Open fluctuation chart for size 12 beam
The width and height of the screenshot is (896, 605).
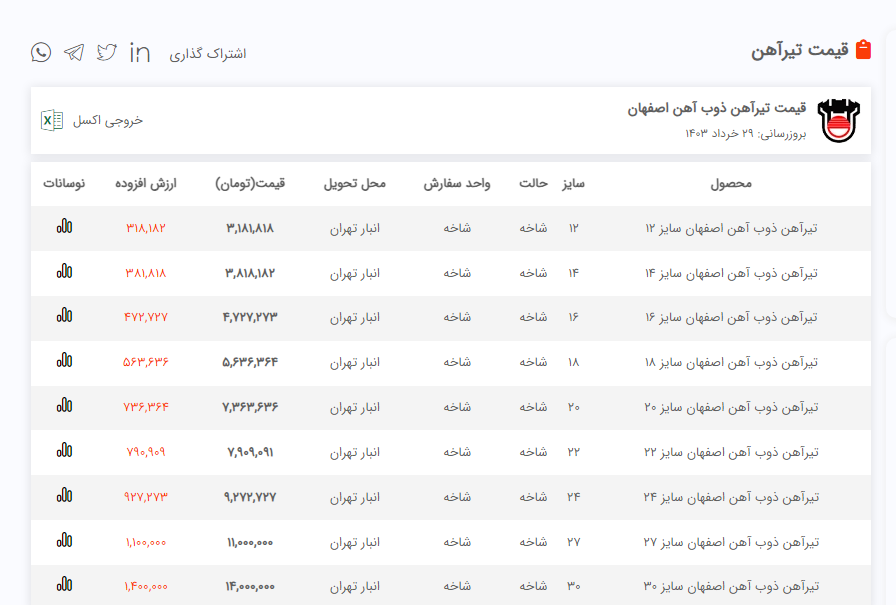pyautogui.click(x=64, y=227)
